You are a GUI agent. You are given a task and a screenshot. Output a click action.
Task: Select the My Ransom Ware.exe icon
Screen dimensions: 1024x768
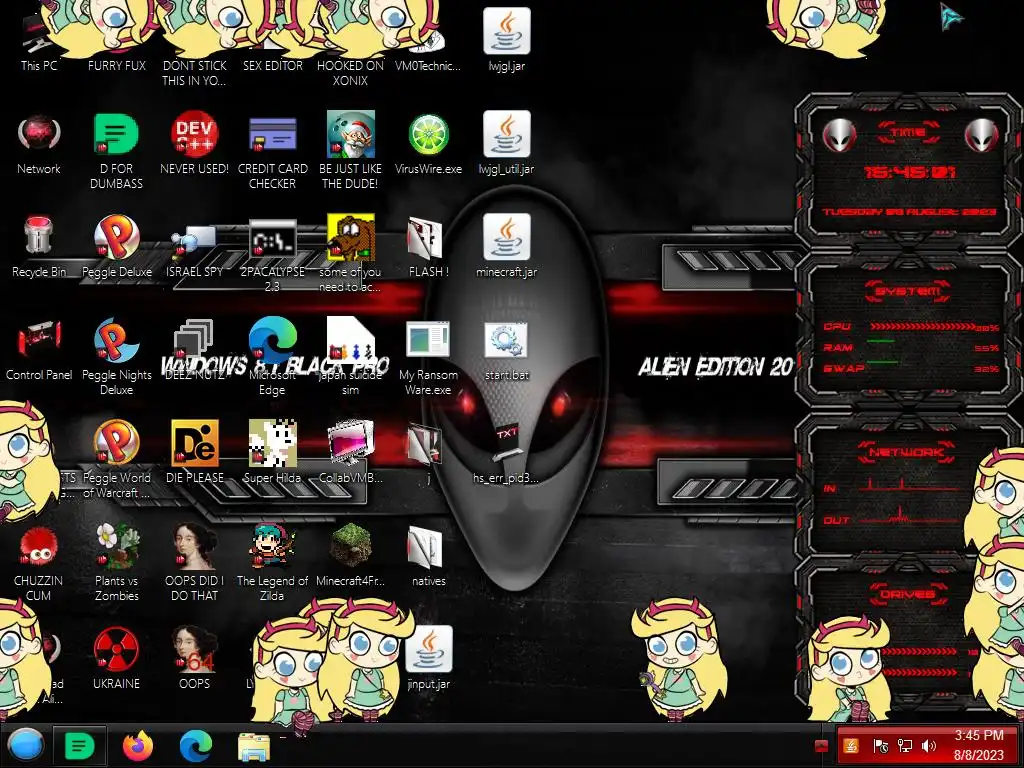pos(428,340)
